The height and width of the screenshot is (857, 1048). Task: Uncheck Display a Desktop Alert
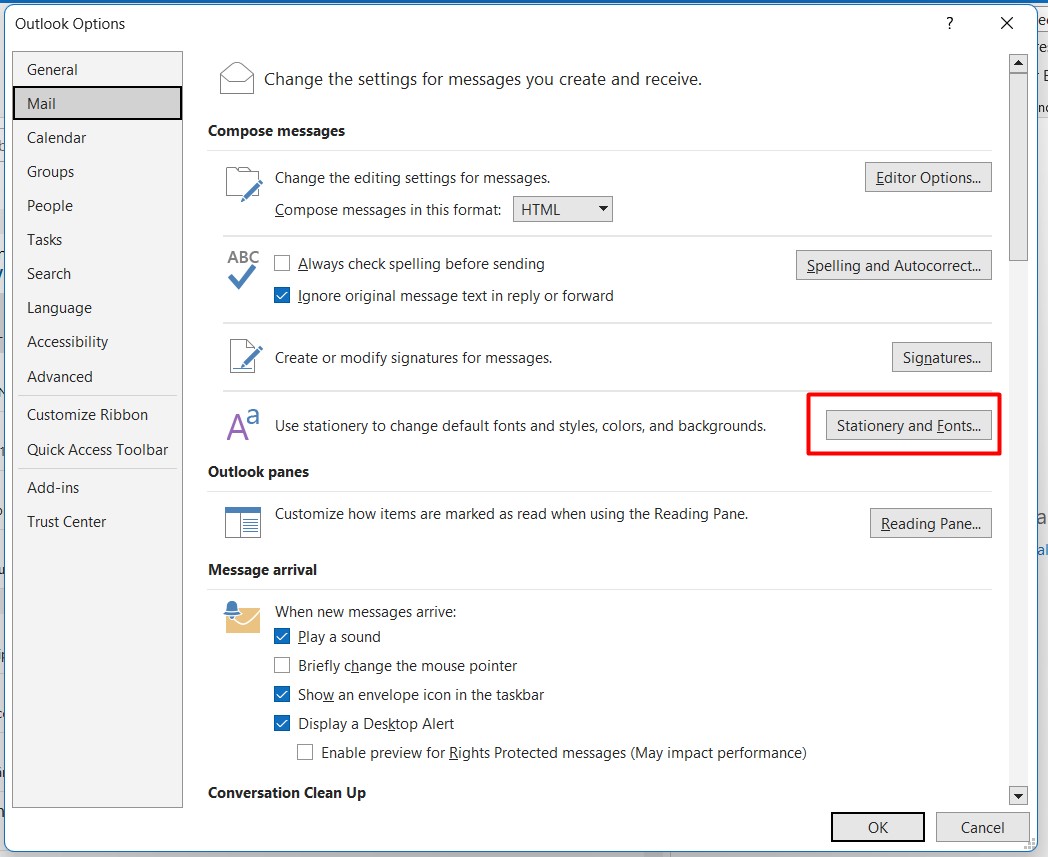[x=282, y=724]
